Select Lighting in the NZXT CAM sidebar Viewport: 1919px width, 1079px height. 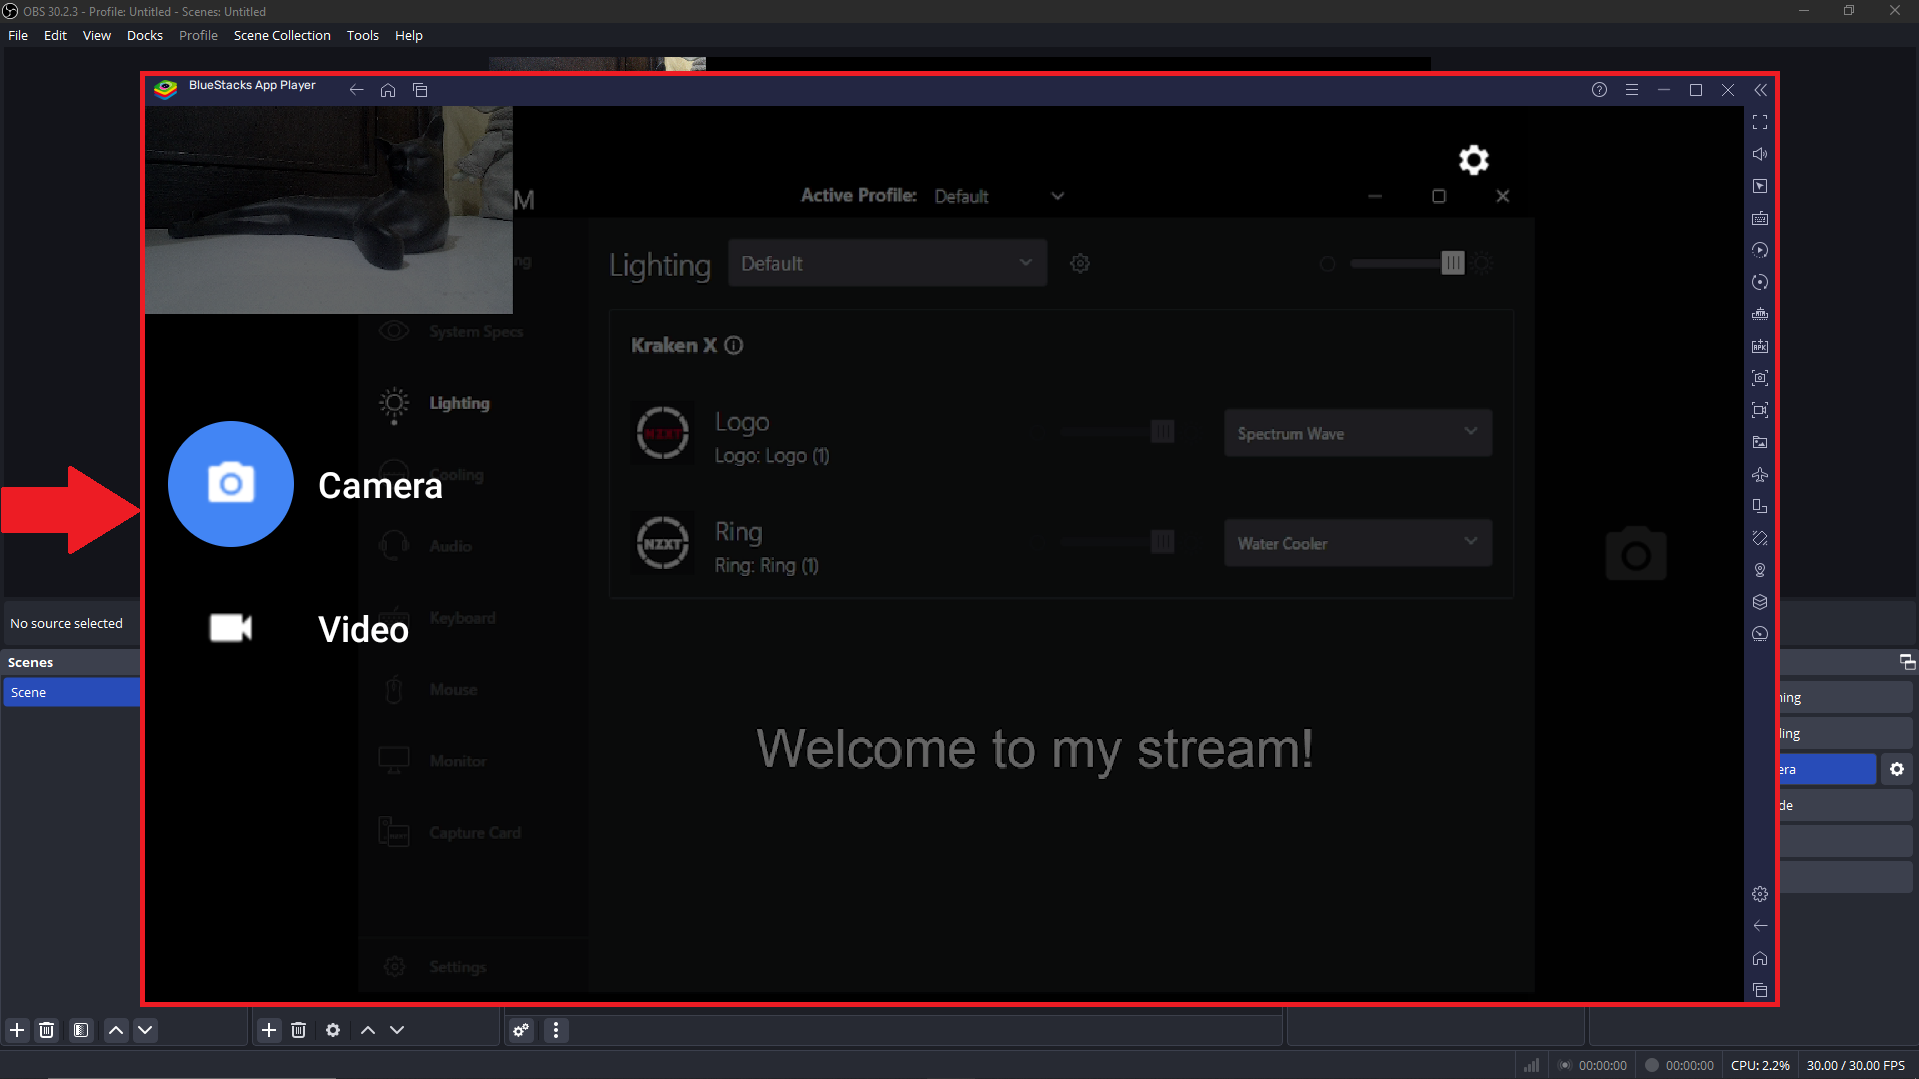tap(436, 403)
